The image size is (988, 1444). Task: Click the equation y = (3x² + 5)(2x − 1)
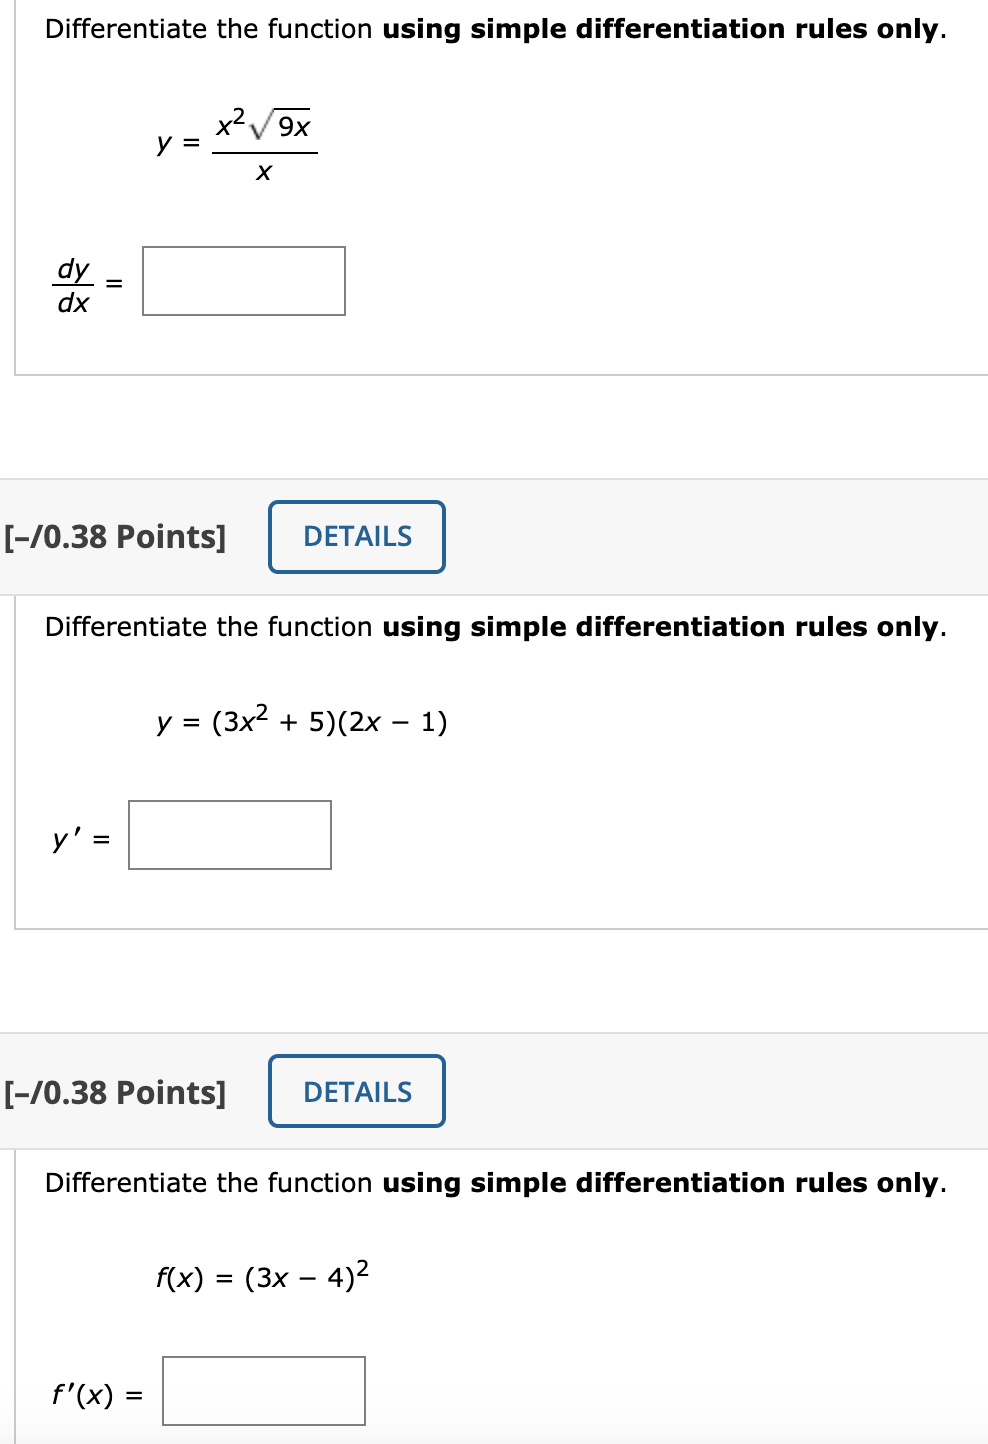300,720
